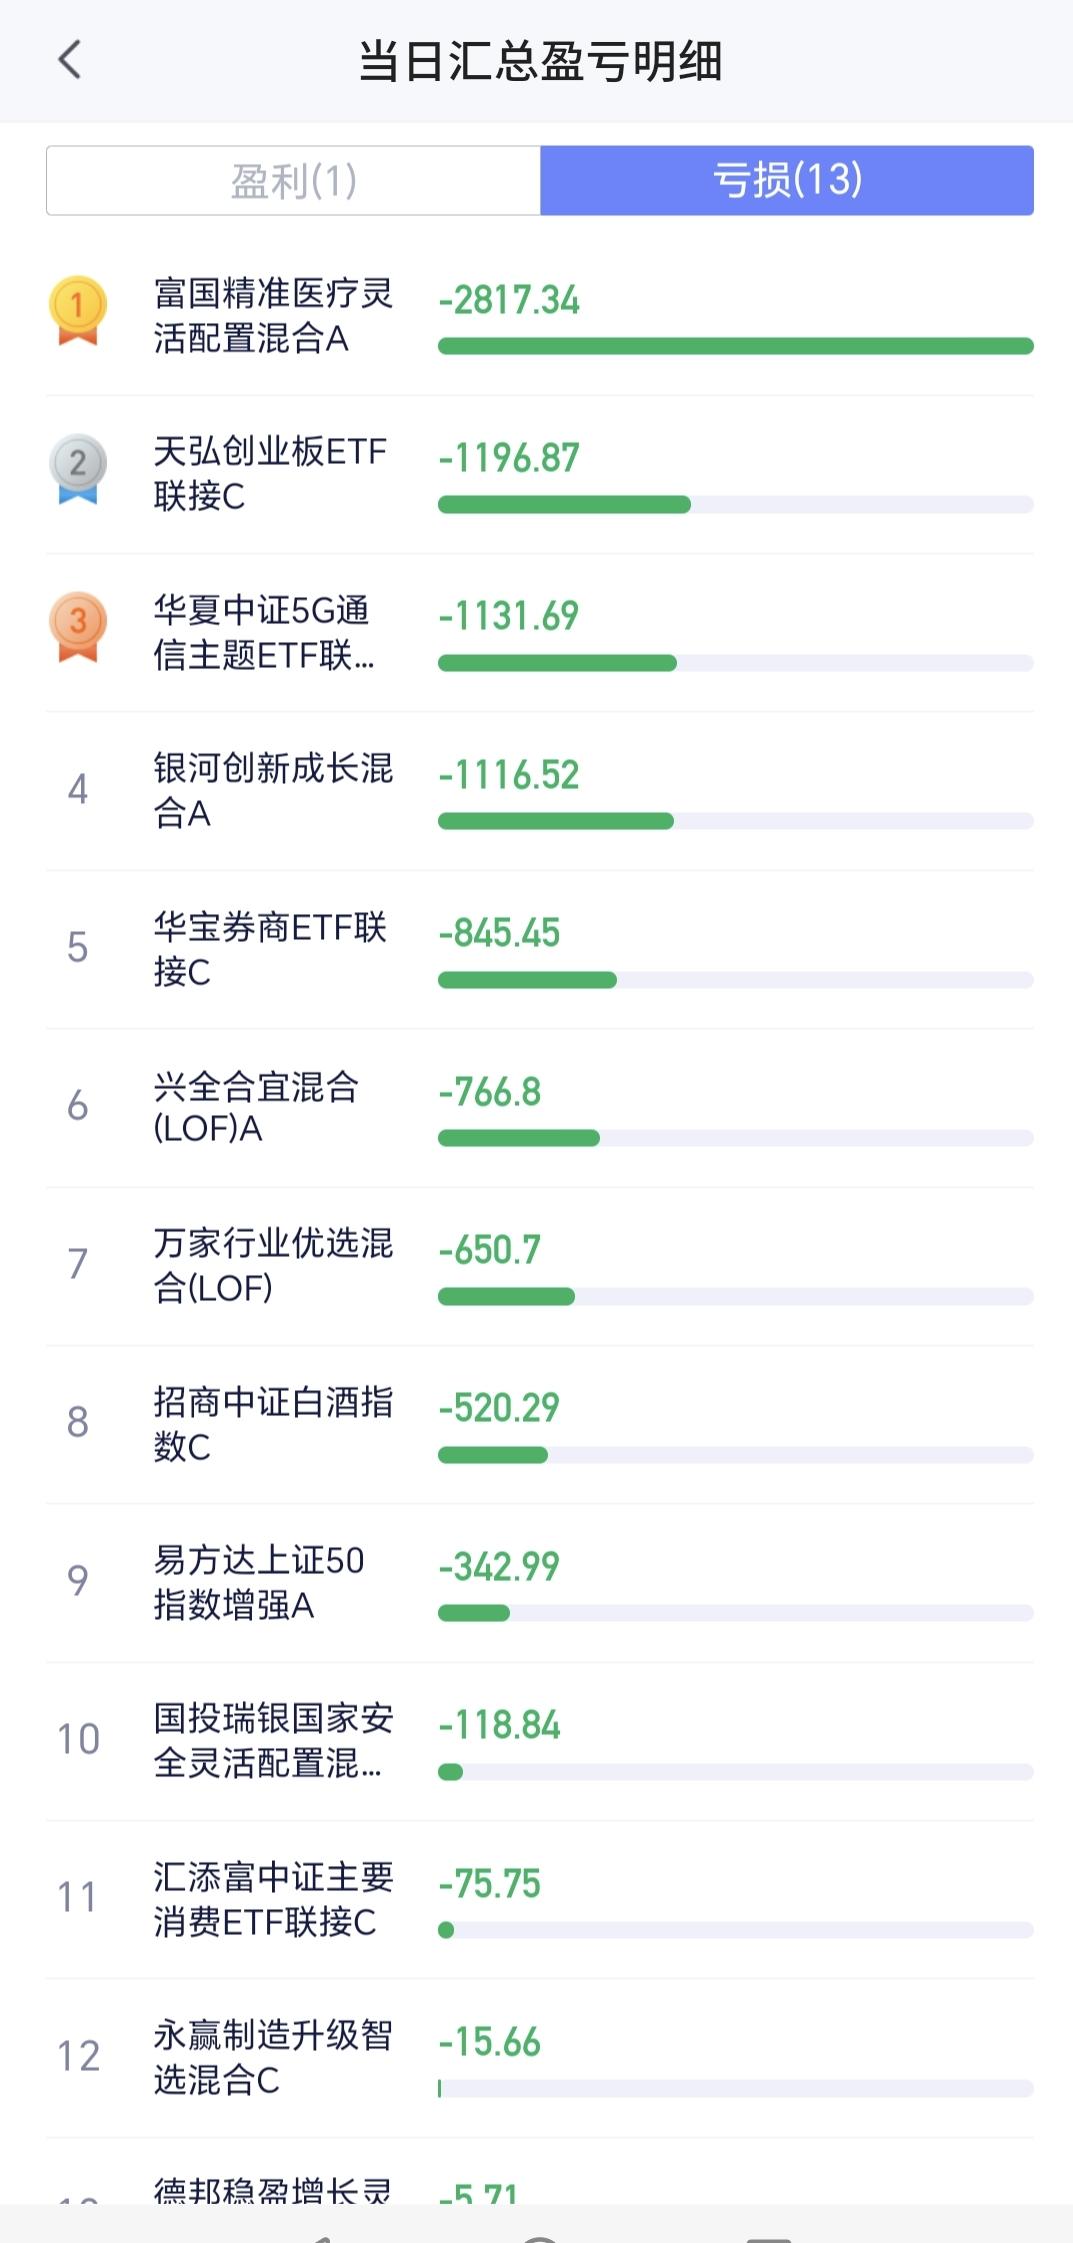Open 天弘创业板ETF联接C fund details
The image size is (1073, 2243).
(269, 474)
